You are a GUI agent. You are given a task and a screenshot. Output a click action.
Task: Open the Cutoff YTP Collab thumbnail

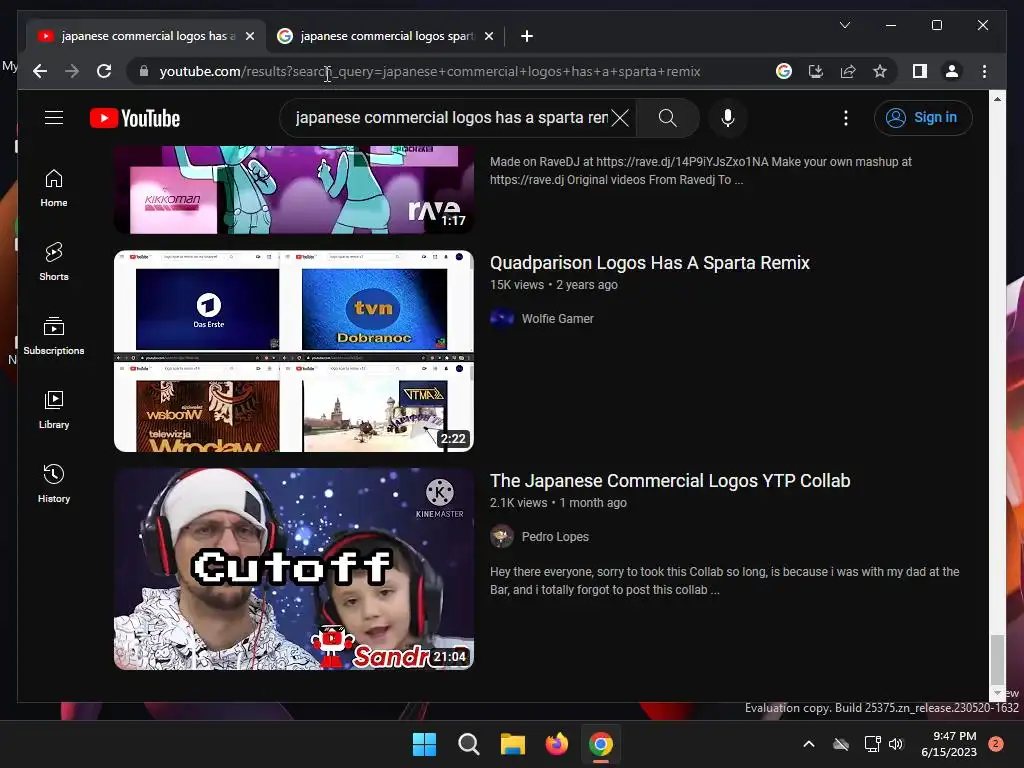(294, 569)
